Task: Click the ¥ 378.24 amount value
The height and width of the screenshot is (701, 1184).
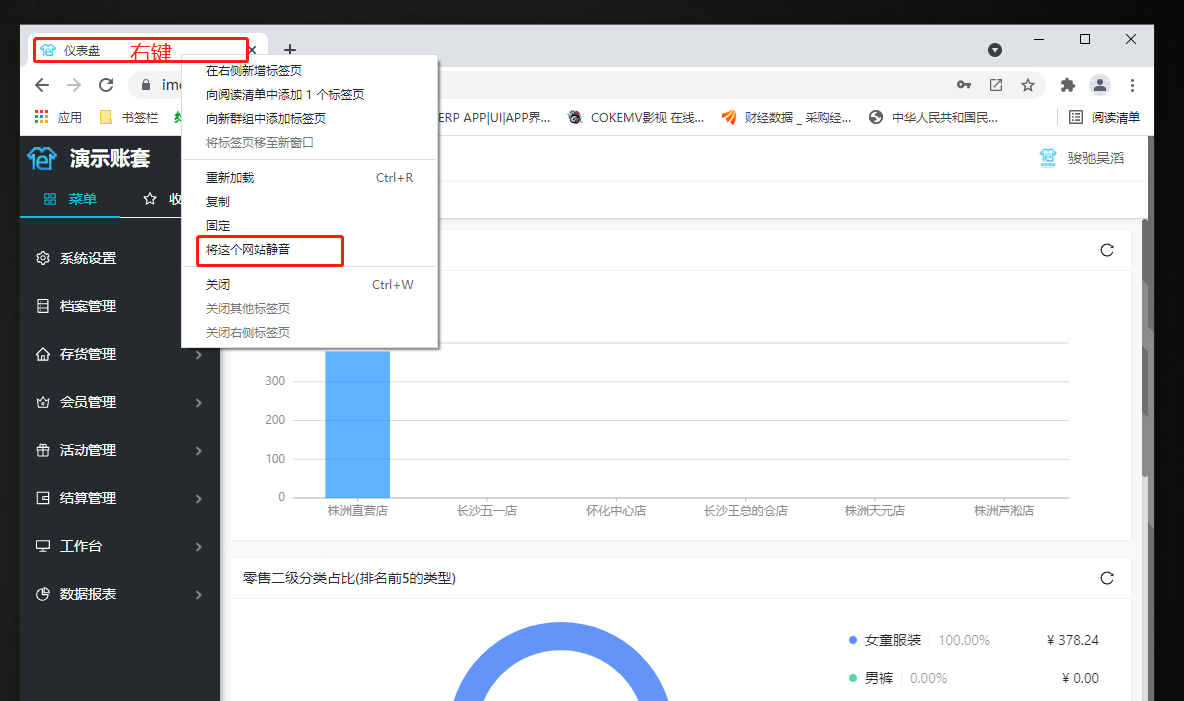Action: 1073,640
